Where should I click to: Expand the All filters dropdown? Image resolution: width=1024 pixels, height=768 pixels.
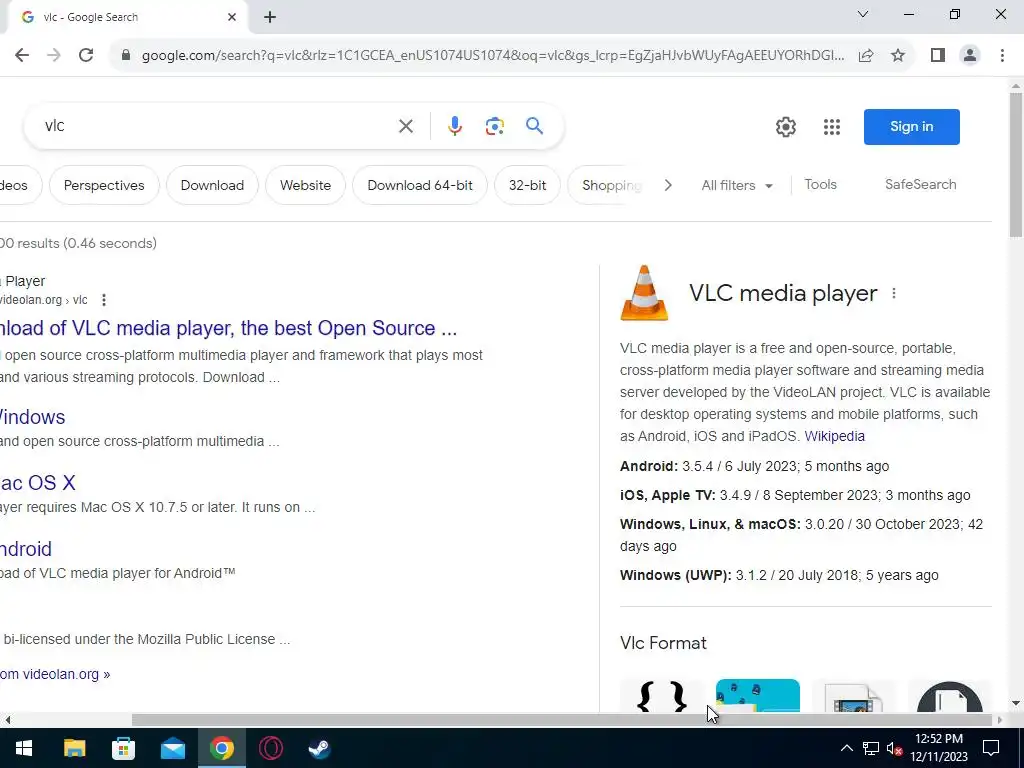(x=737, y=185)
